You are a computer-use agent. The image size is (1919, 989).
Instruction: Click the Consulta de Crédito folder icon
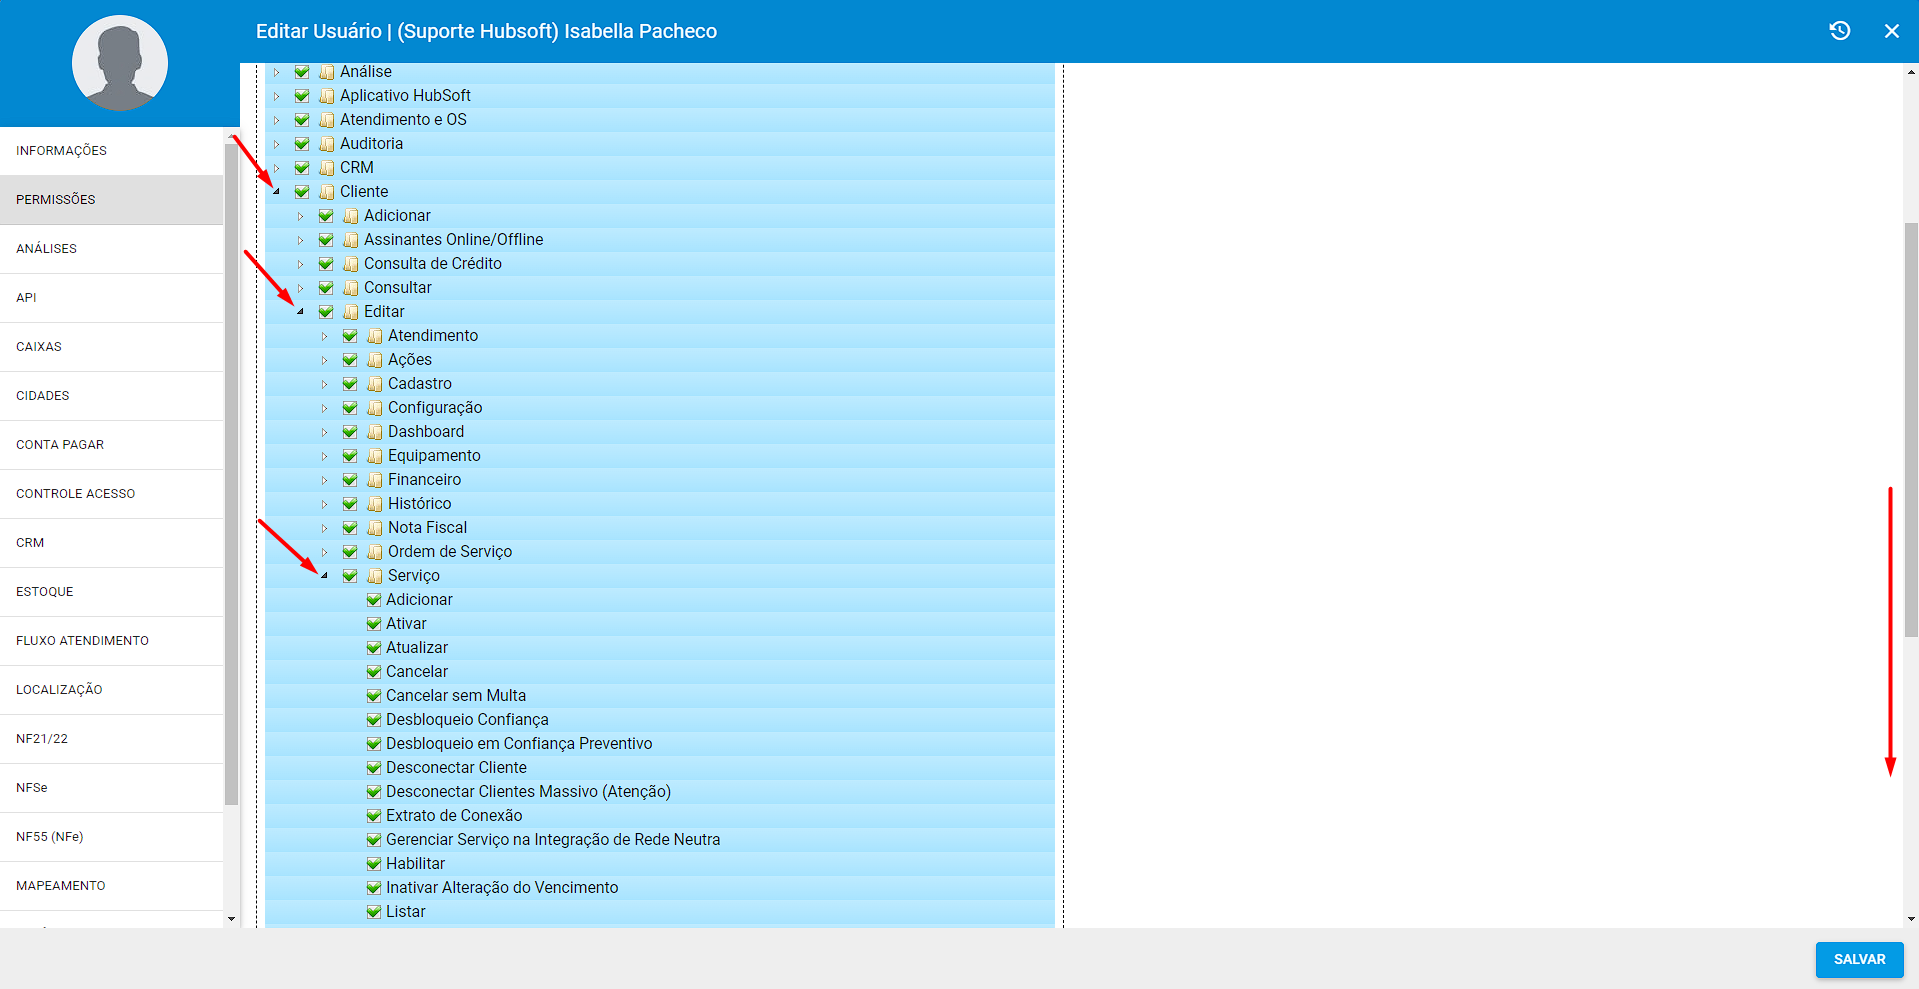(350, 264)
